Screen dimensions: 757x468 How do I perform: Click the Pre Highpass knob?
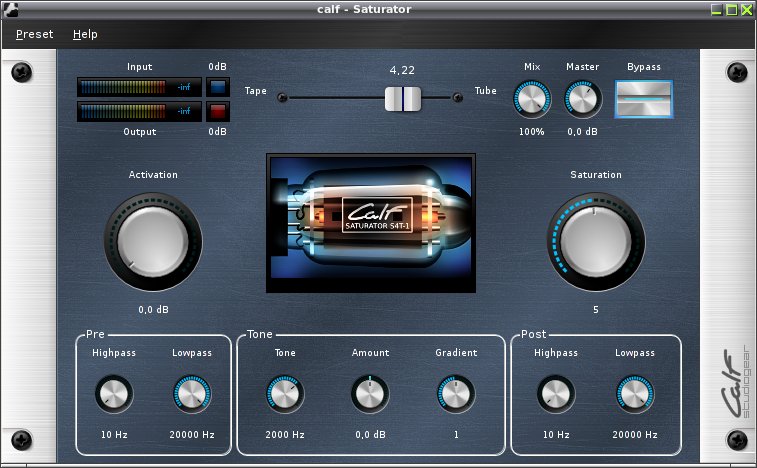point(114,394)
